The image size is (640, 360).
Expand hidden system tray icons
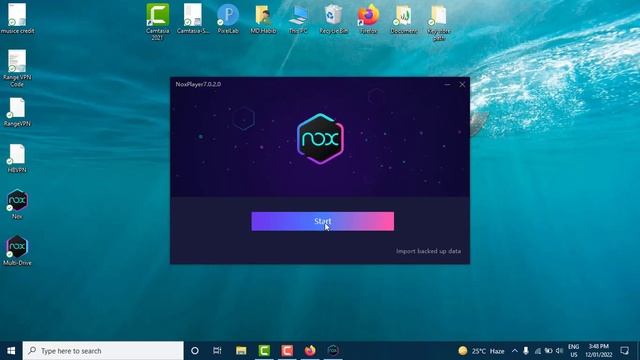(x=515, y=351)
